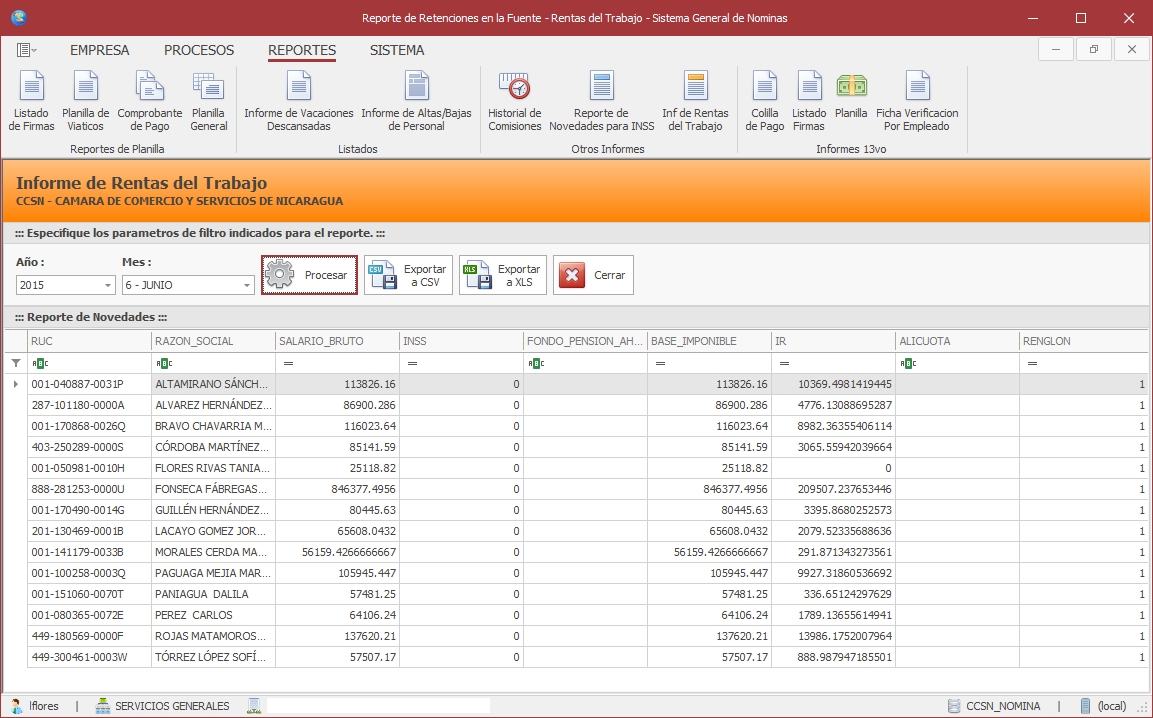Click RUC cell 449-300461-0003W
The height and width of the screenshot is (718, 1153).
pyautogui.click(x=89, y=657)
